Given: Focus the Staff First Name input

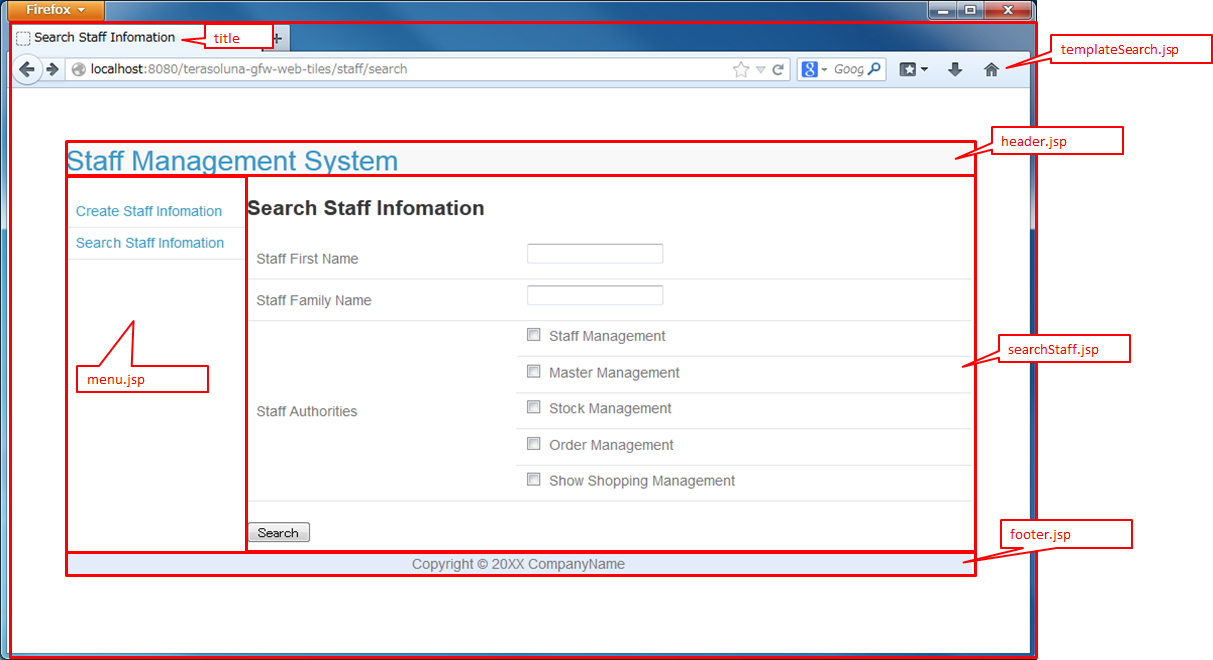Looking at the screenshot, I should click(595, 254).
